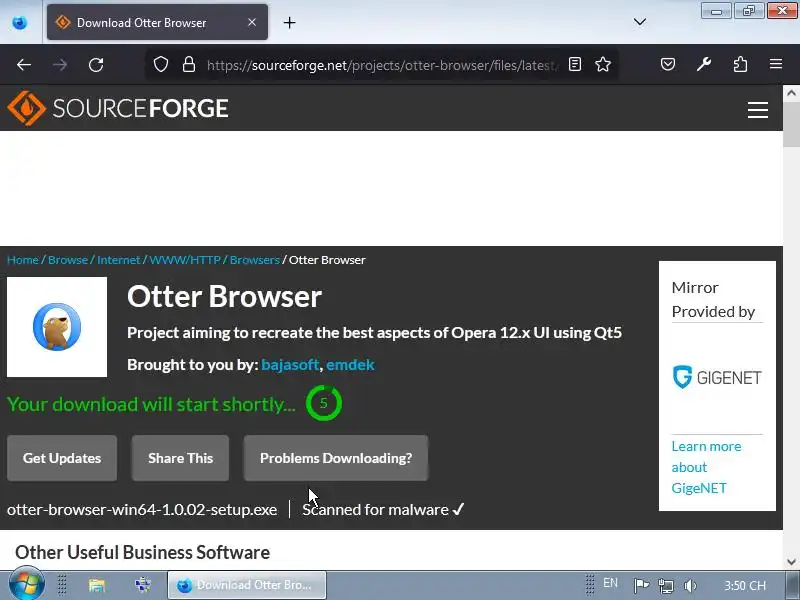Viewport: 800px width, 600px height.
Task: Click the taskbar clock showing 3:50 CH
Action: point(744,585)
